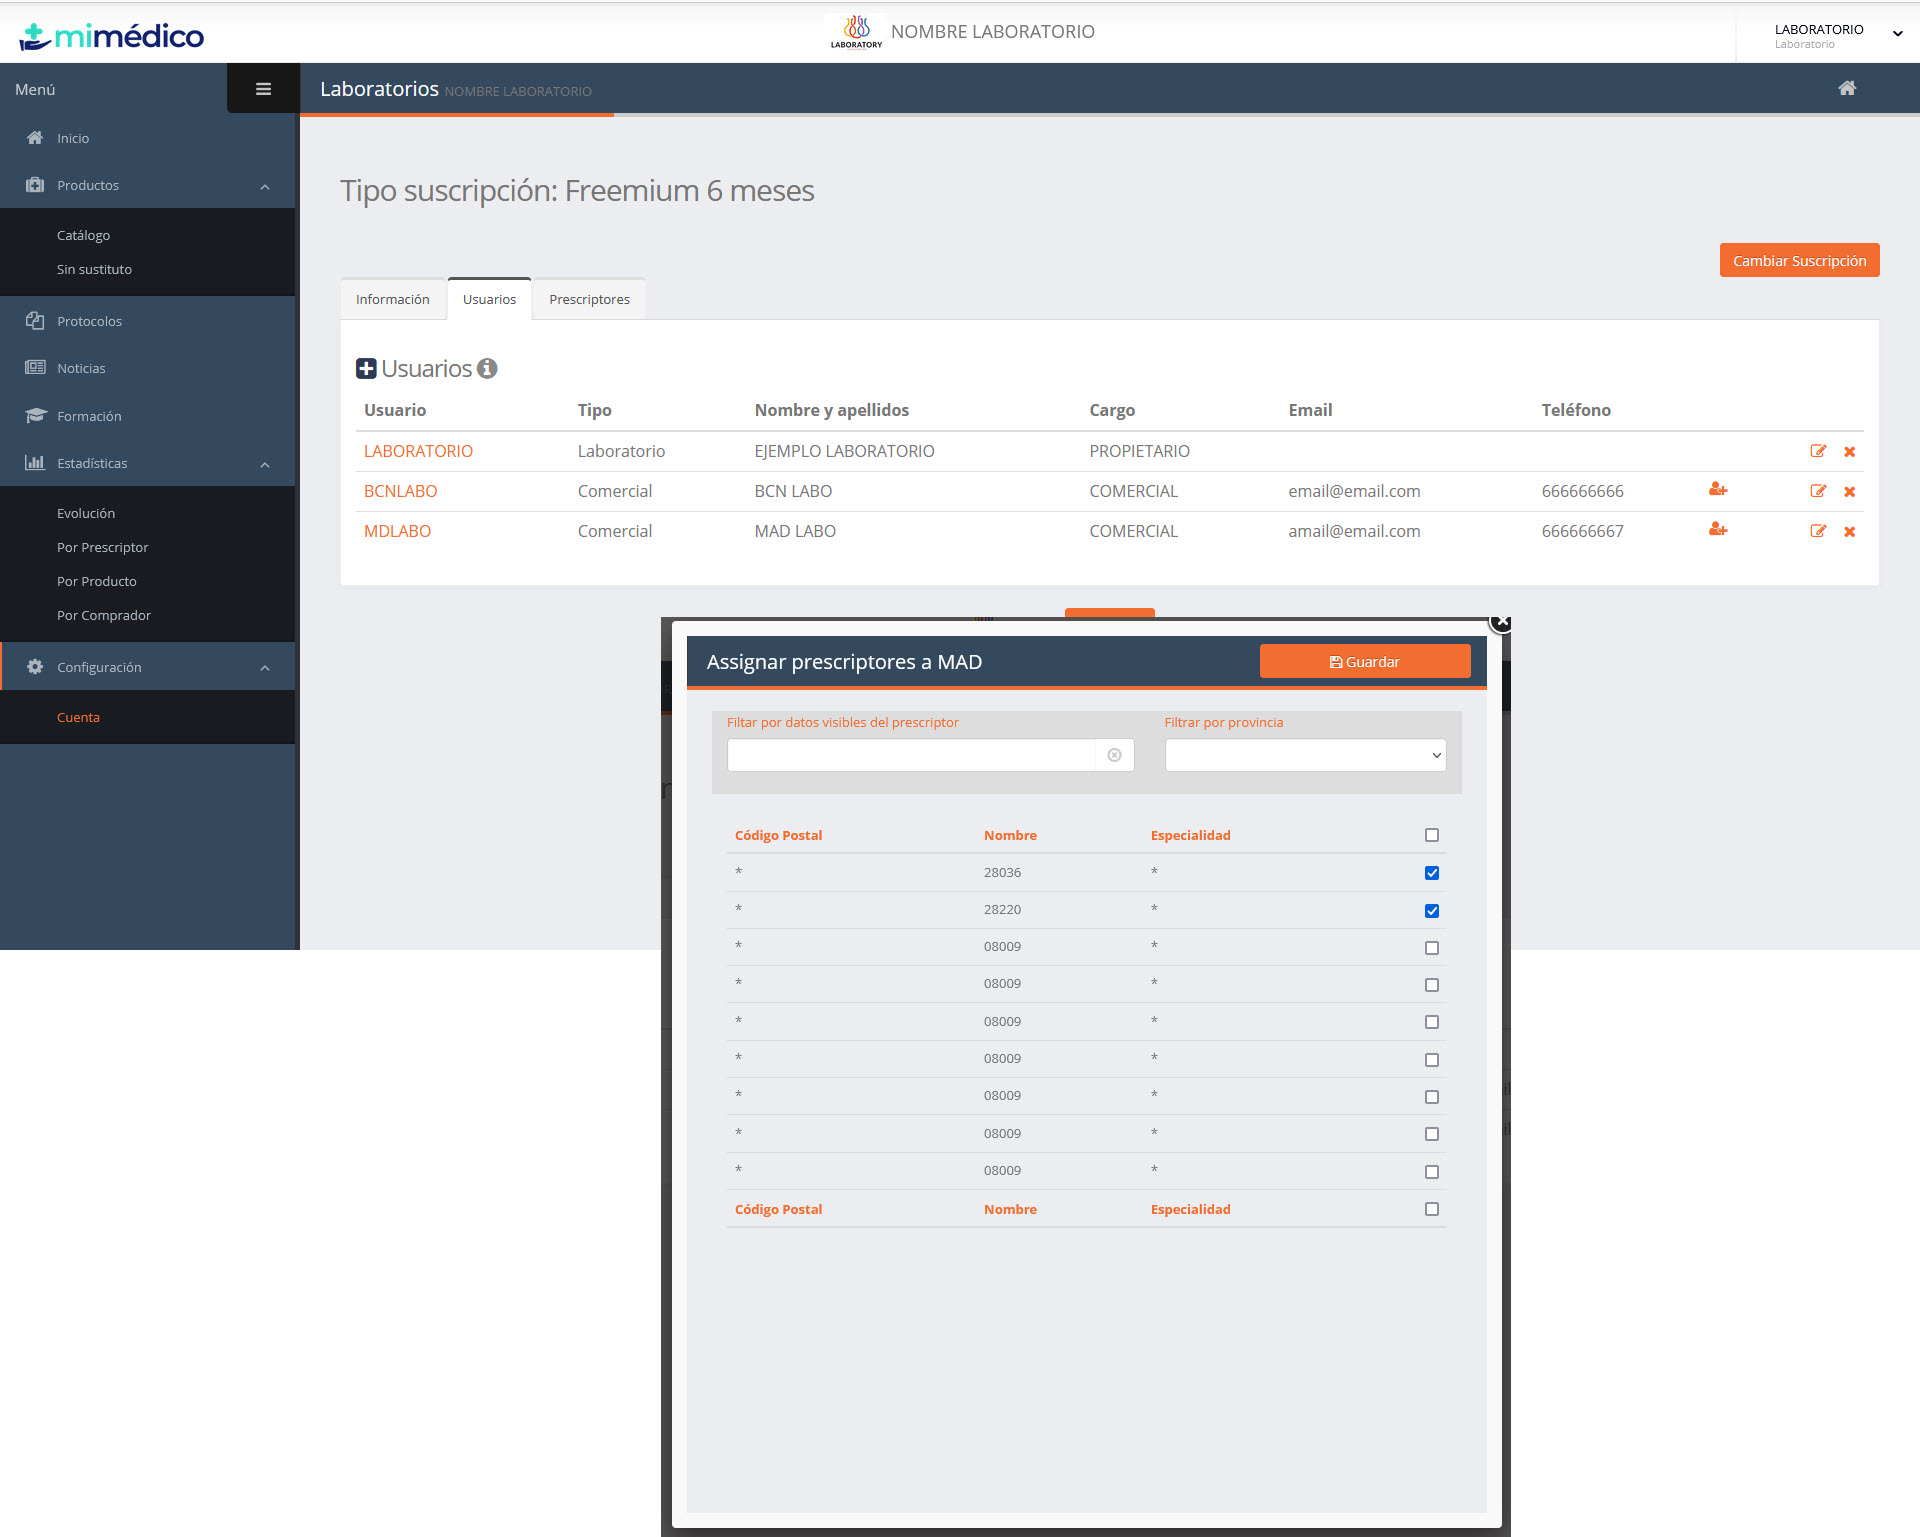
Task: Click the home icon in header bar
Action: pyautogui.click(x=1847, y=88)
